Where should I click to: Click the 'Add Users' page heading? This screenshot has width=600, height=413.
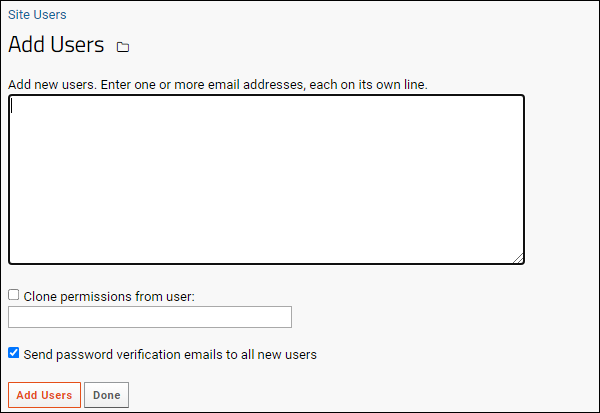pyautogui.click(x=56, y=44)
